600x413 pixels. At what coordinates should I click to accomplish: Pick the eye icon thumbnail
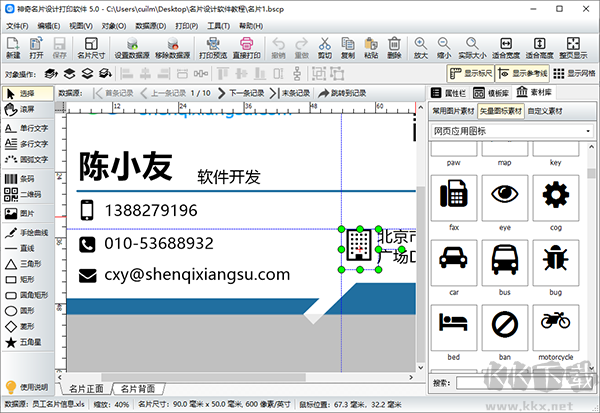[x=505, y=198]
